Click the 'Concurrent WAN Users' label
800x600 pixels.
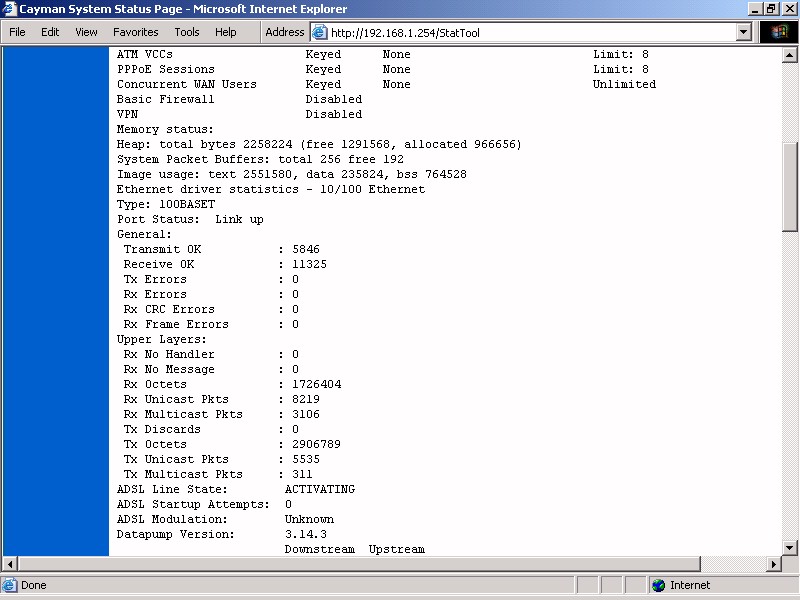tap(187, 84)
